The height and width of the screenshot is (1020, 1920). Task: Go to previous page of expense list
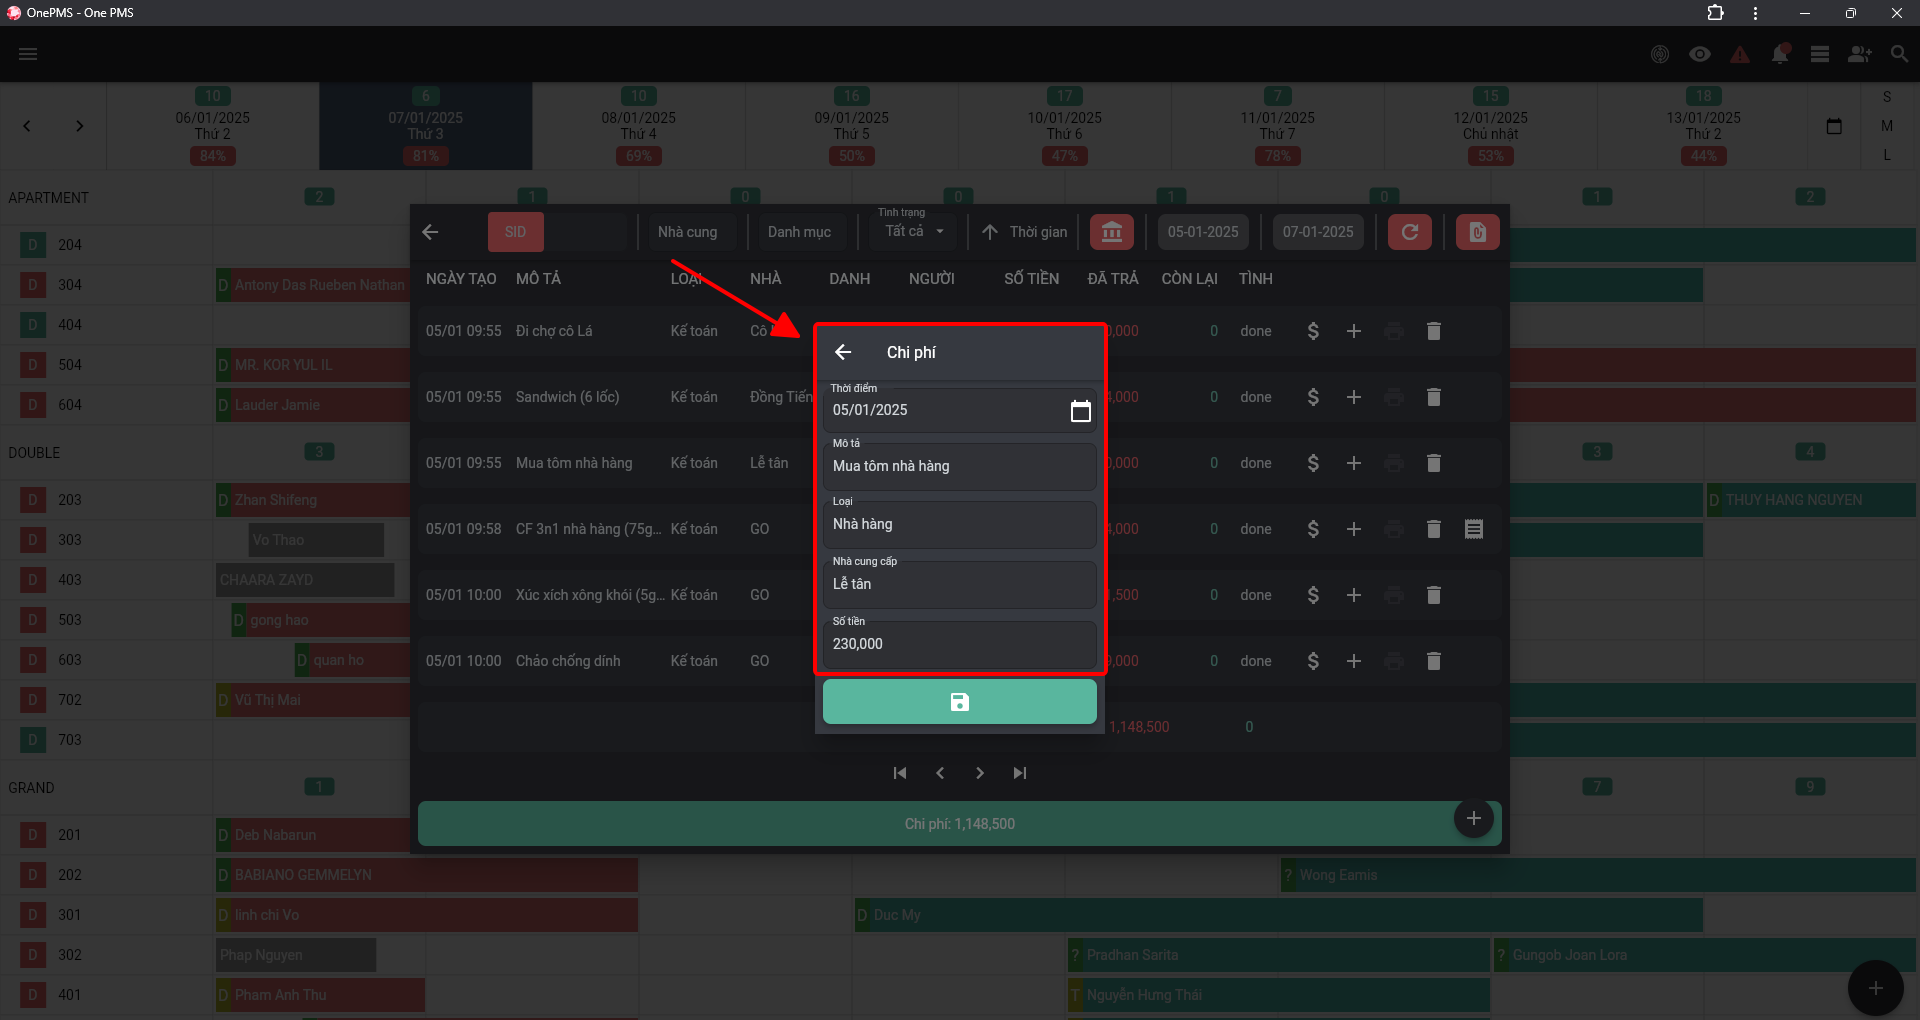[940, 773]
